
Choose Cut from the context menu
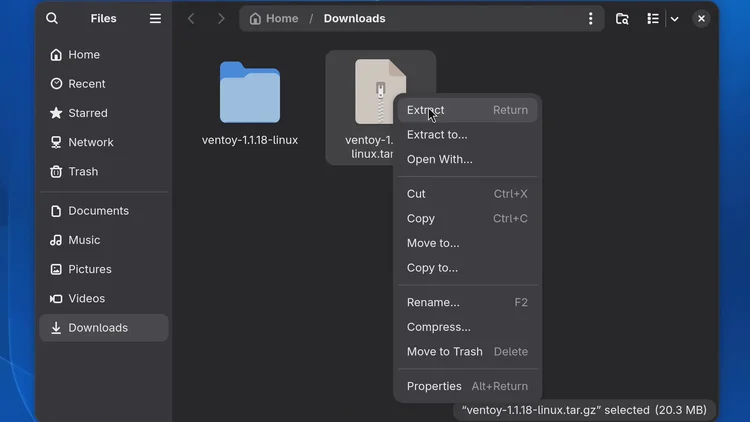[x=467, y=194]
